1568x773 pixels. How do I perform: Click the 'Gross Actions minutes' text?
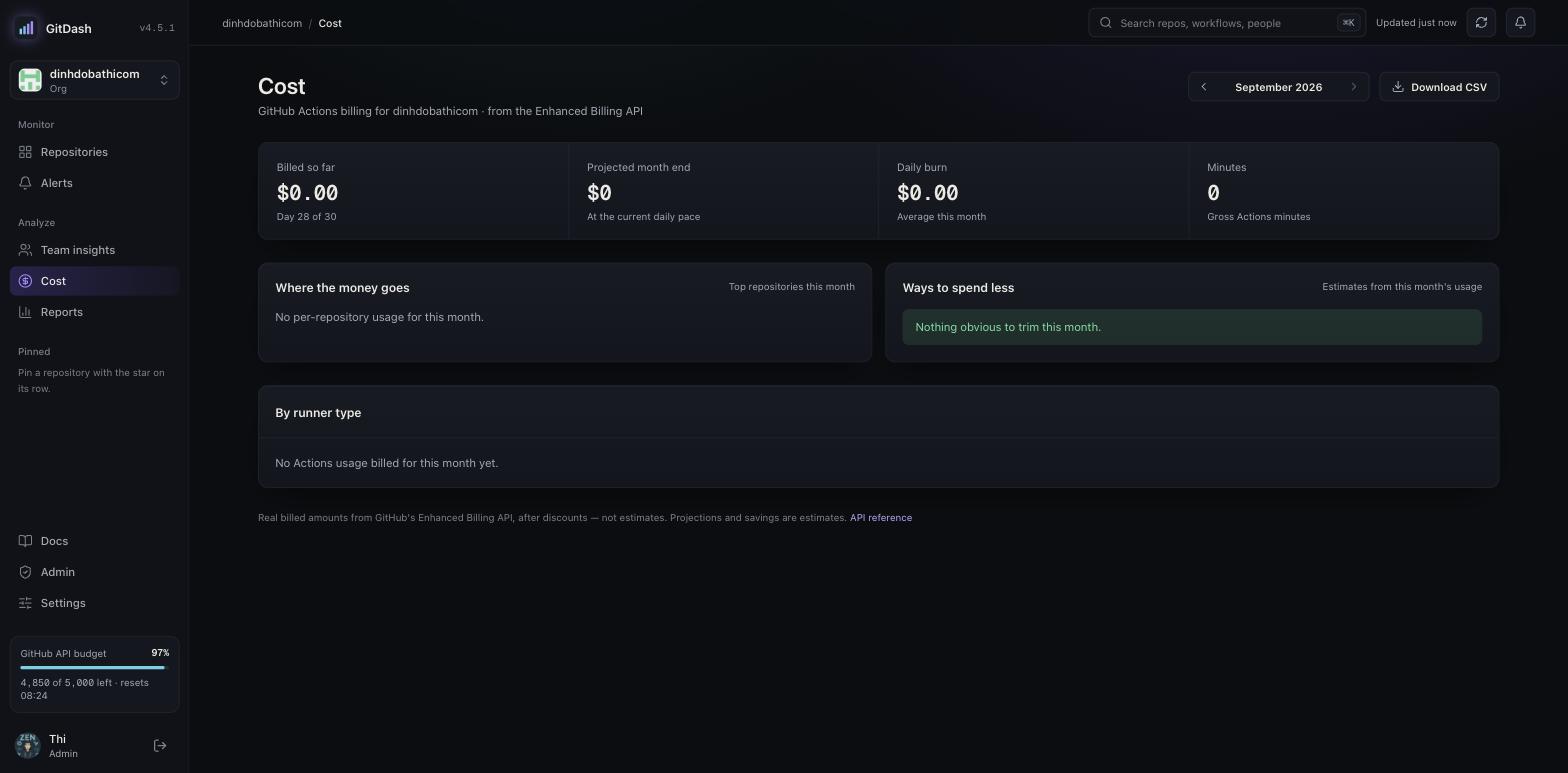[x=1258, y=217]
